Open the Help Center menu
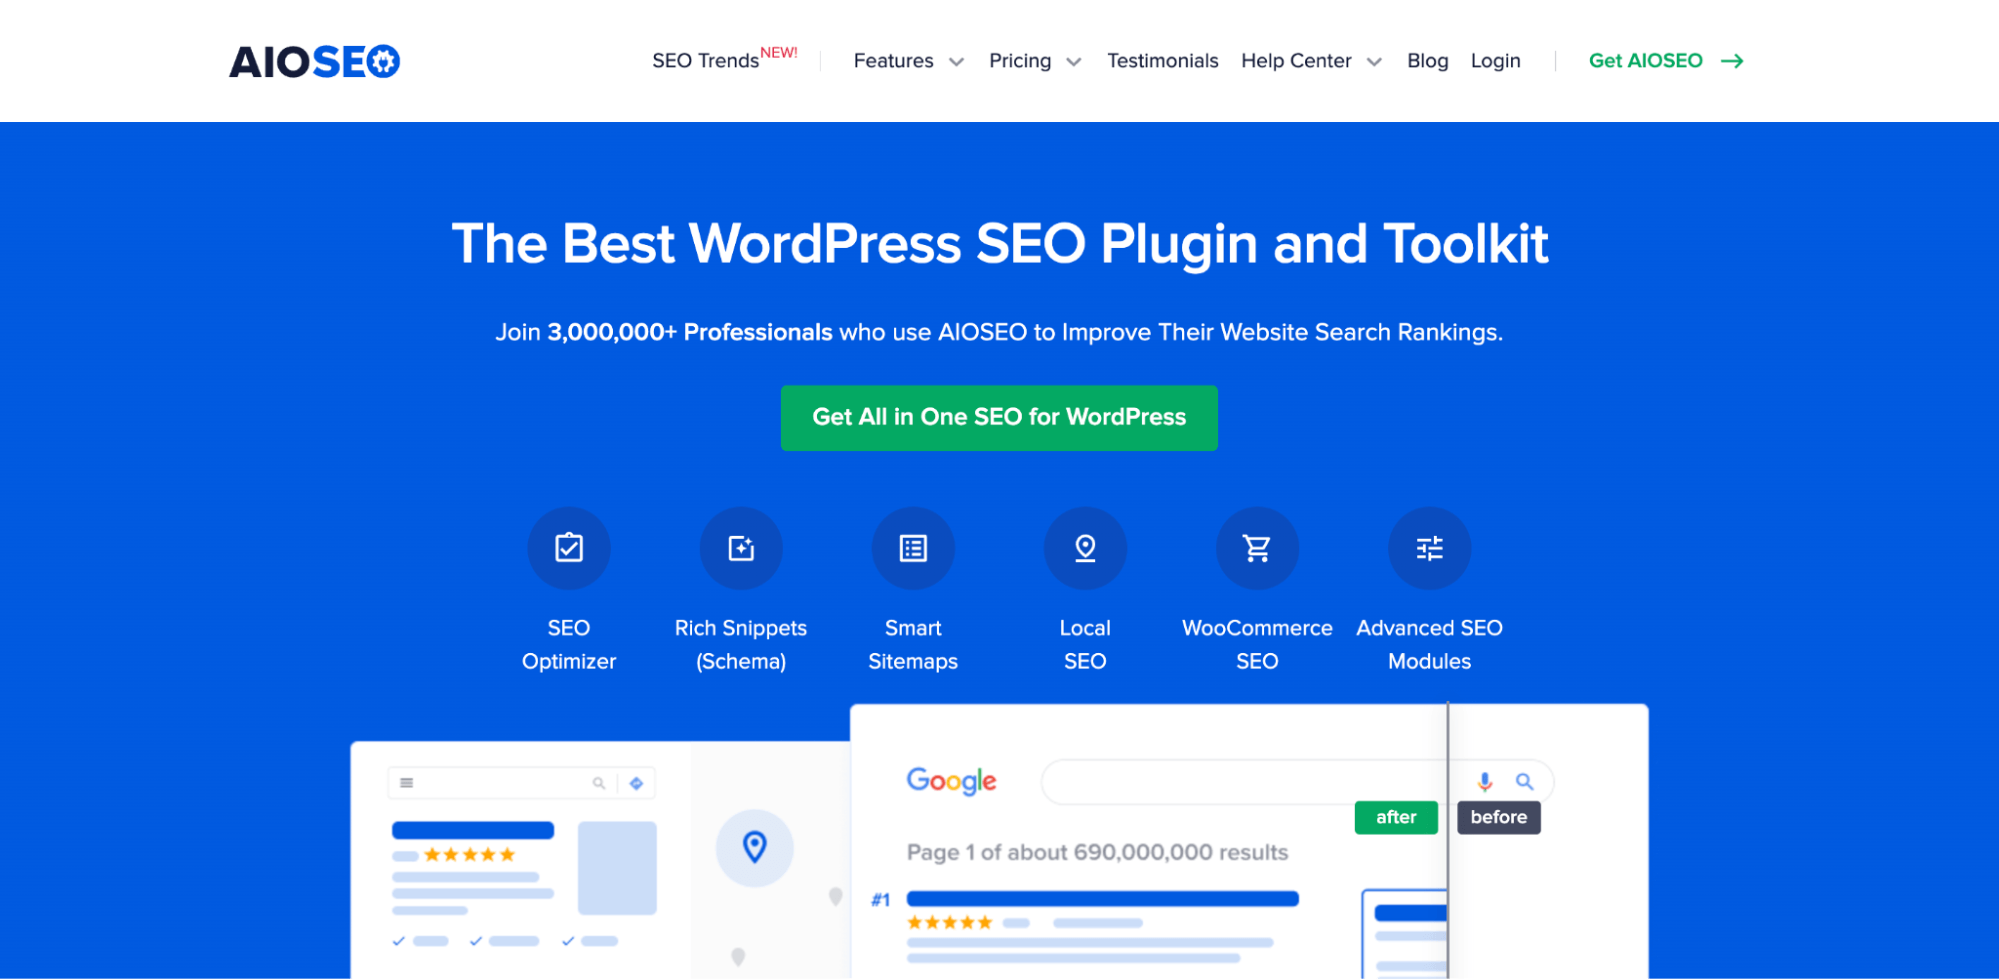1999x980 pixels. [x=1296, y=61]
